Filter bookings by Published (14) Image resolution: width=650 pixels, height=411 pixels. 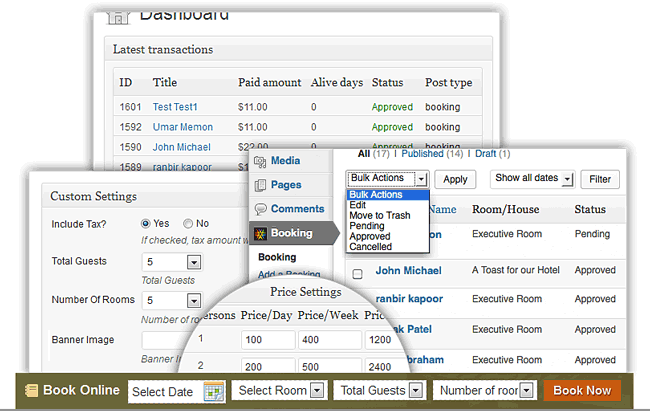coord(432,154)
